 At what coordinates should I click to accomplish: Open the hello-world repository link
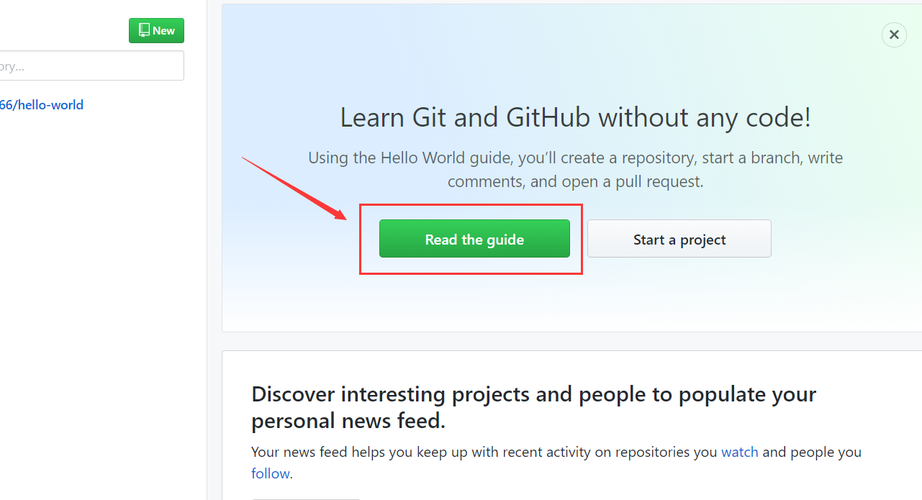(42, 105)
